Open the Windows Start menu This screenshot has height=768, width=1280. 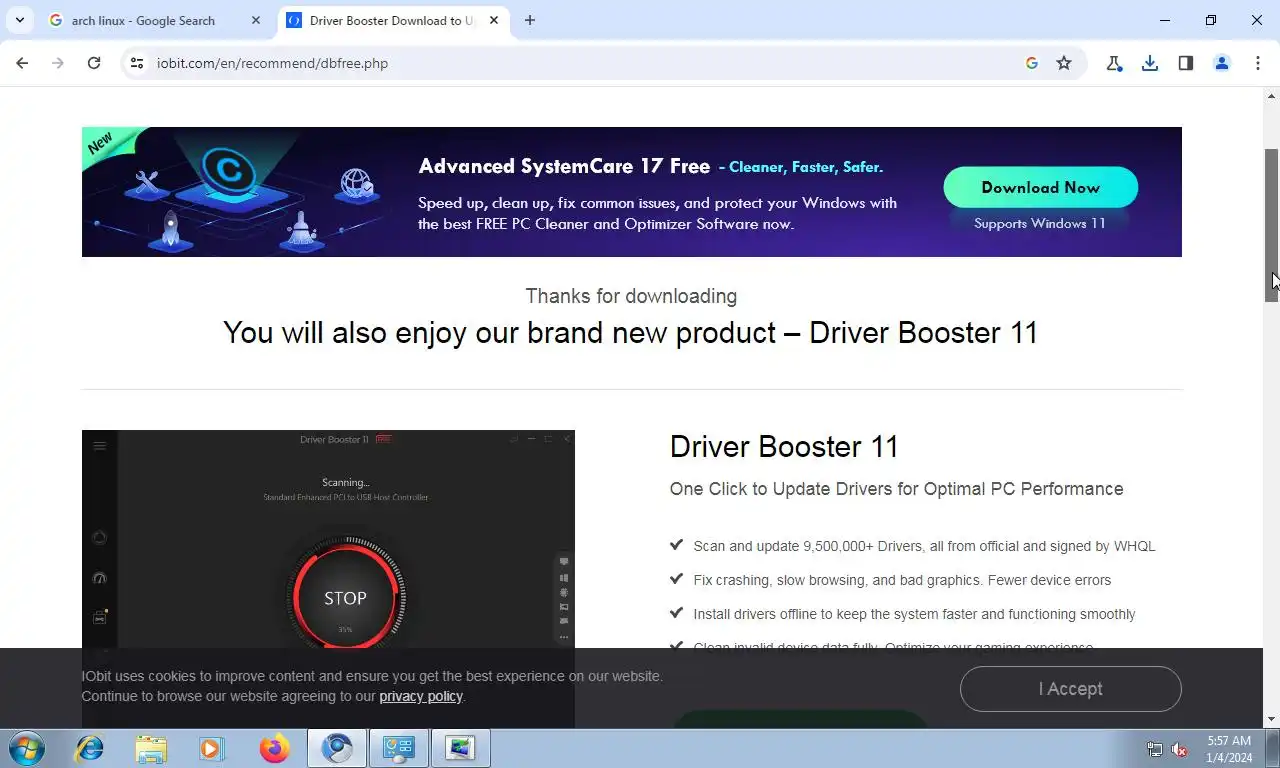27,748
